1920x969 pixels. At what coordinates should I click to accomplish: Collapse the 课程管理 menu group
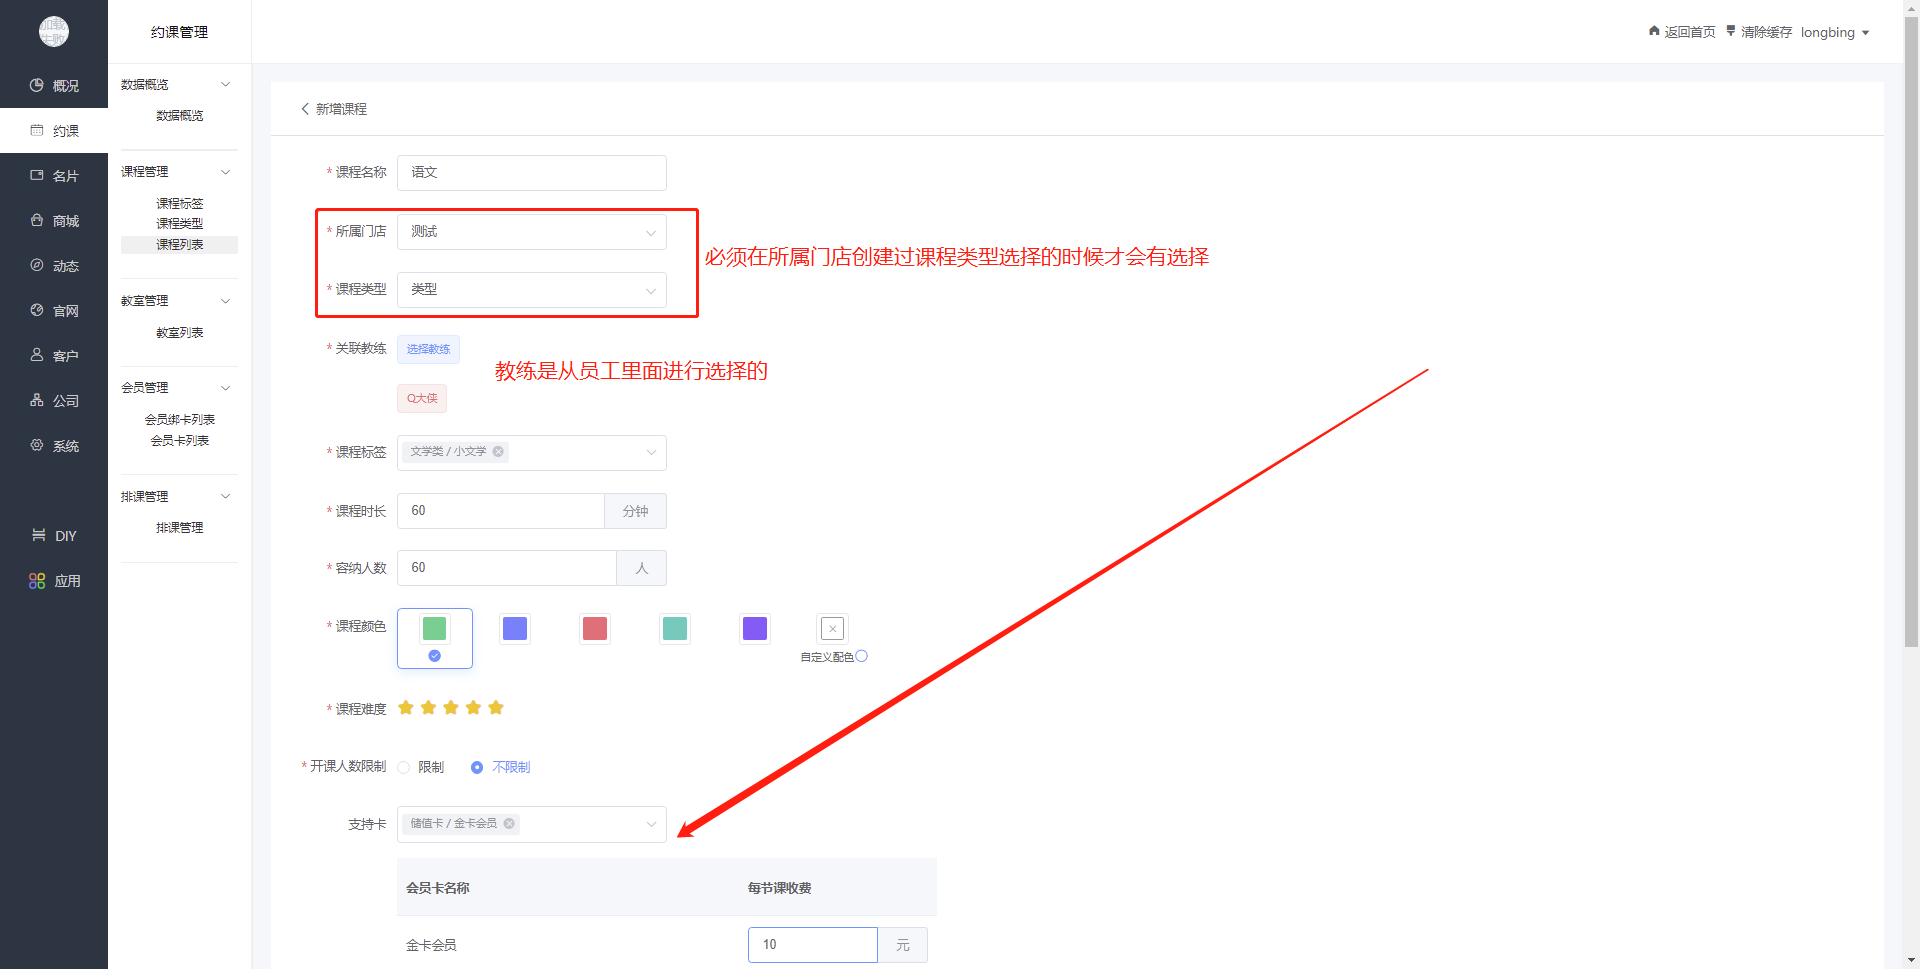pyautogui.click(x=226, y=172)
